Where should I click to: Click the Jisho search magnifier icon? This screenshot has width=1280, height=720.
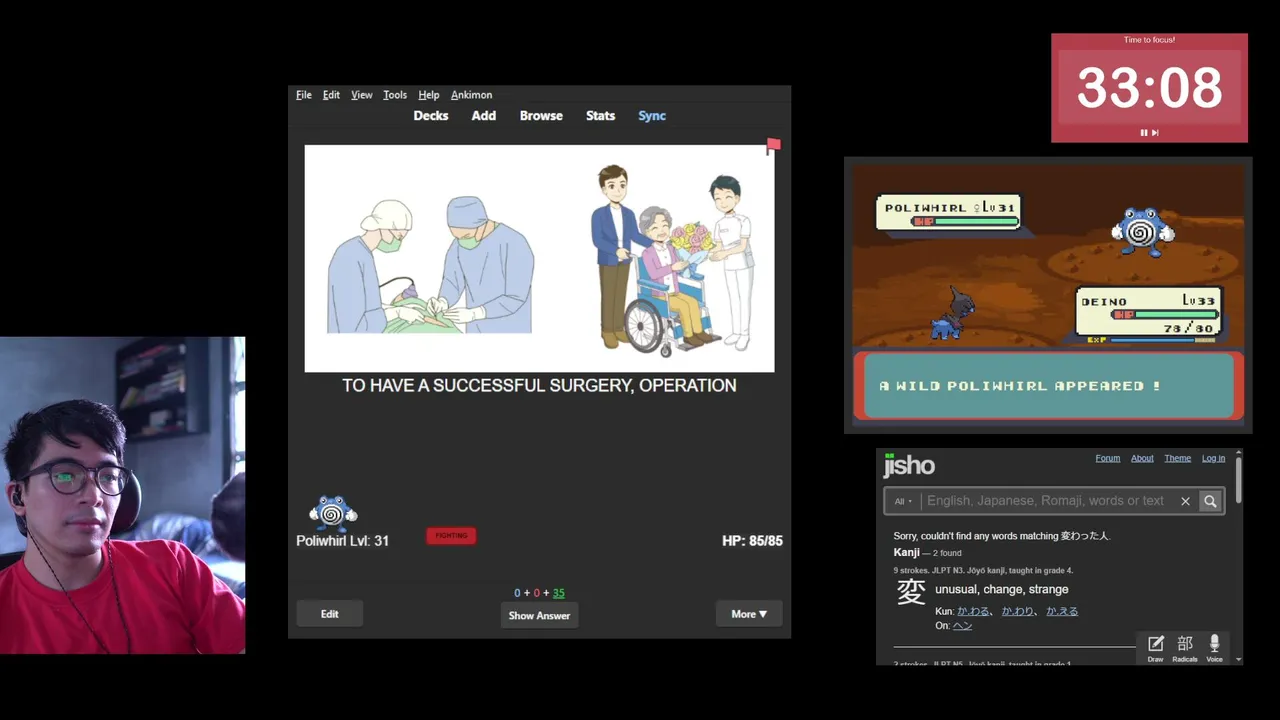pyautogui.click(x=1210, y=501)
